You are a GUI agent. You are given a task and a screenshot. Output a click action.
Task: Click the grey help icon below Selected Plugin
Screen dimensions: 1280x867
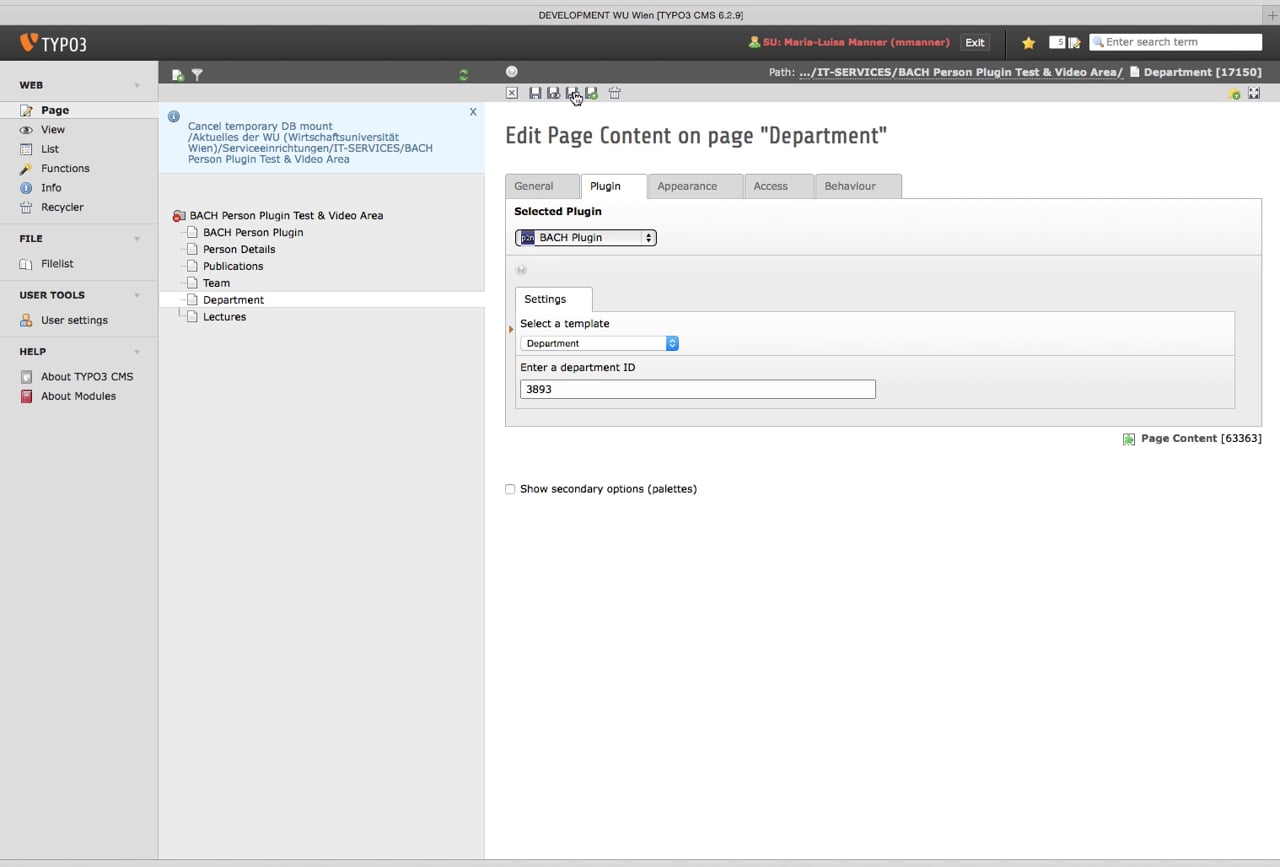(521, 270)
